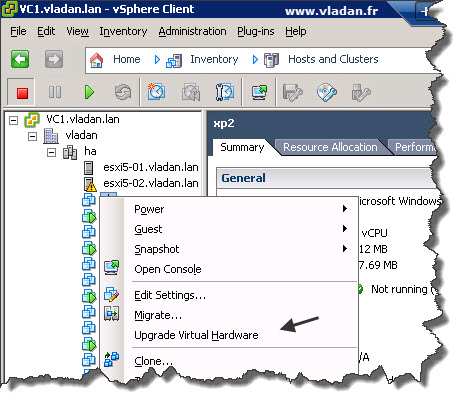Collapse the ha cluster node
This screenshot has width=468, height=410.
pyautogui.click(x=51, y=153)
